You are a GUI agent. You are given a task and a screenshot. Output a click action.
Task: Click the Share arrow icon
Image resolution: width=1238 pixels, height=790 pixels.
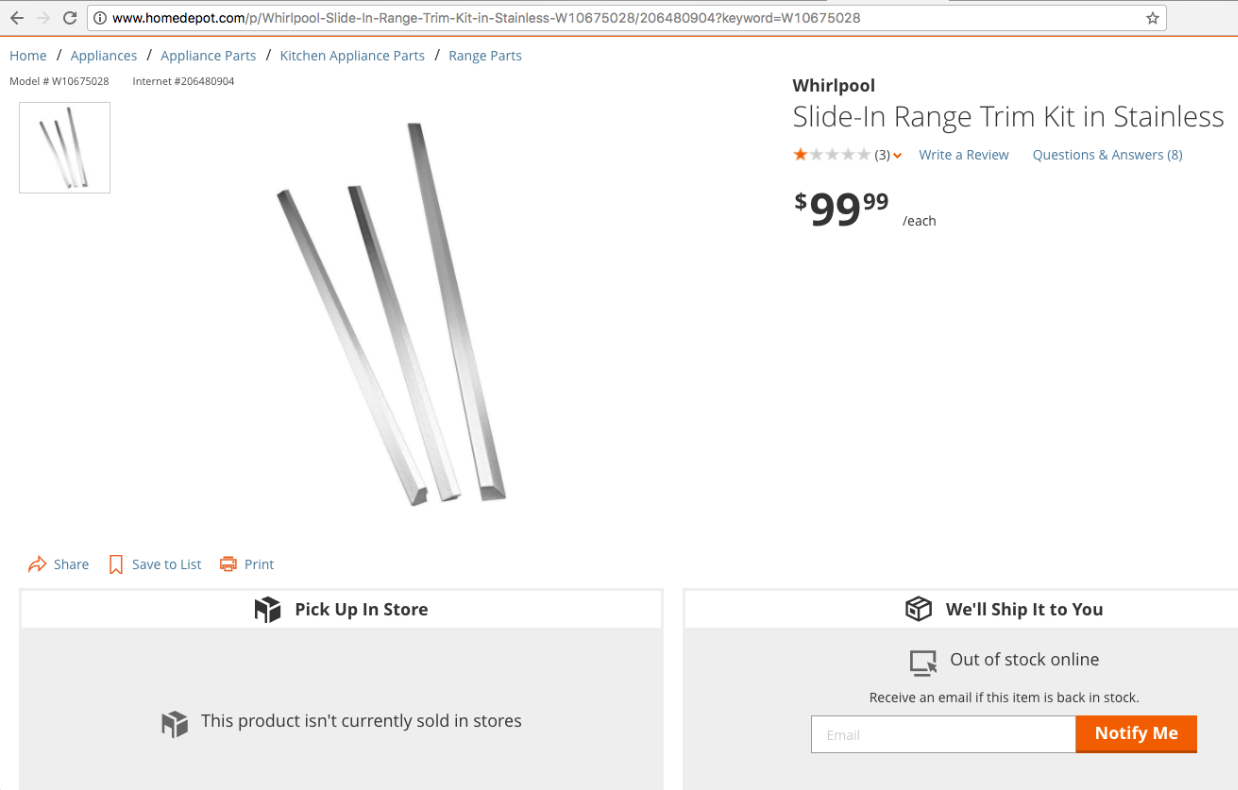coord(37,564)
